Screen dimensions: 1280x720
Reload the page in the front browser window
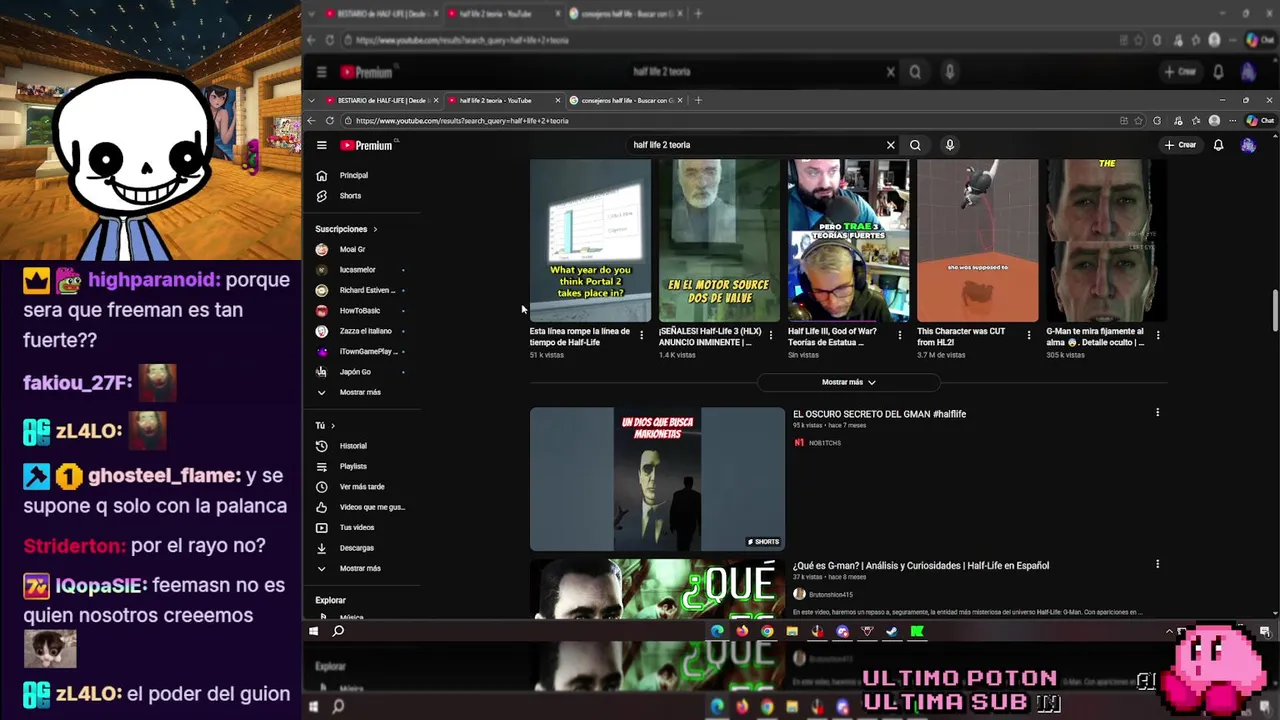point(329,121)
